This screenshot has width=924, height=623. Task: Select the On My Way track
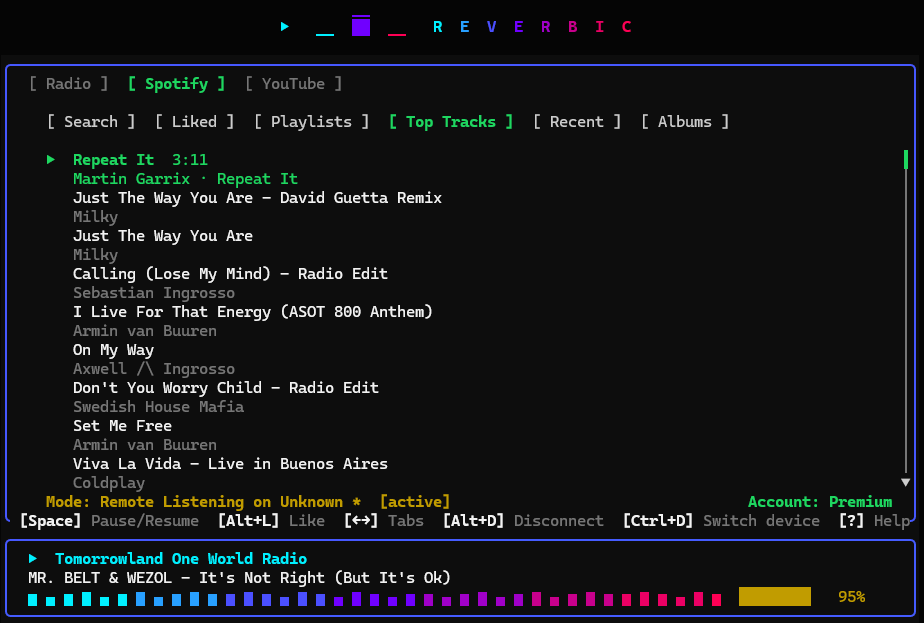tap(113, 350)
